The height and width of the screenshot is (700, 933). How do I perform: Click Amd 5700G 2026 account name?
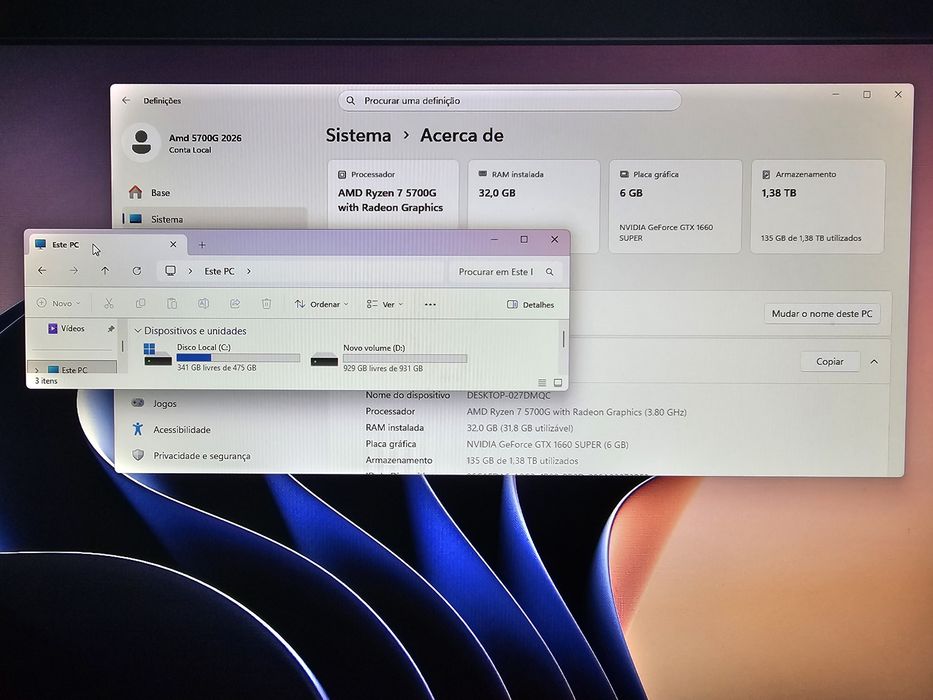(x=205, y=138)
